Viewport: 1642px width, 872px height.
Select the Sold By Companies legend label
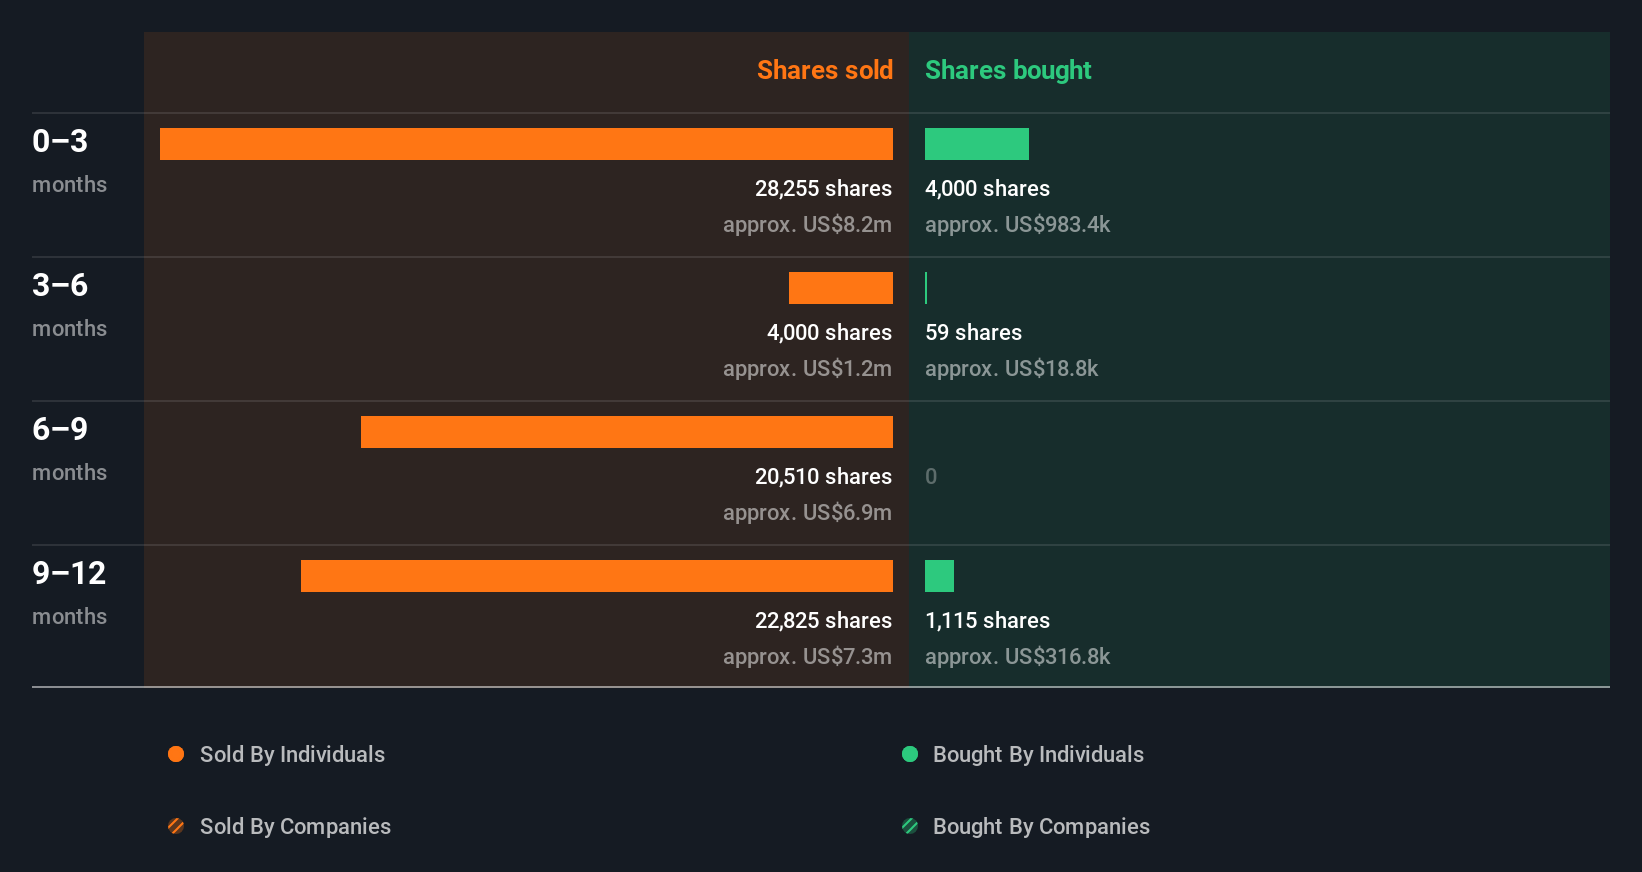(295, 826)
